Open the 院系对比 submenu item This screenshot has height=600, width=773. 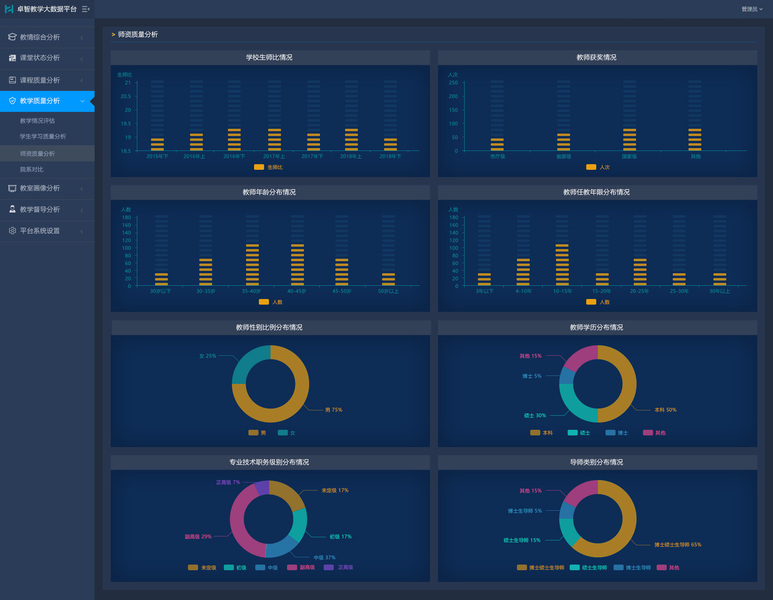click(32, 169)
